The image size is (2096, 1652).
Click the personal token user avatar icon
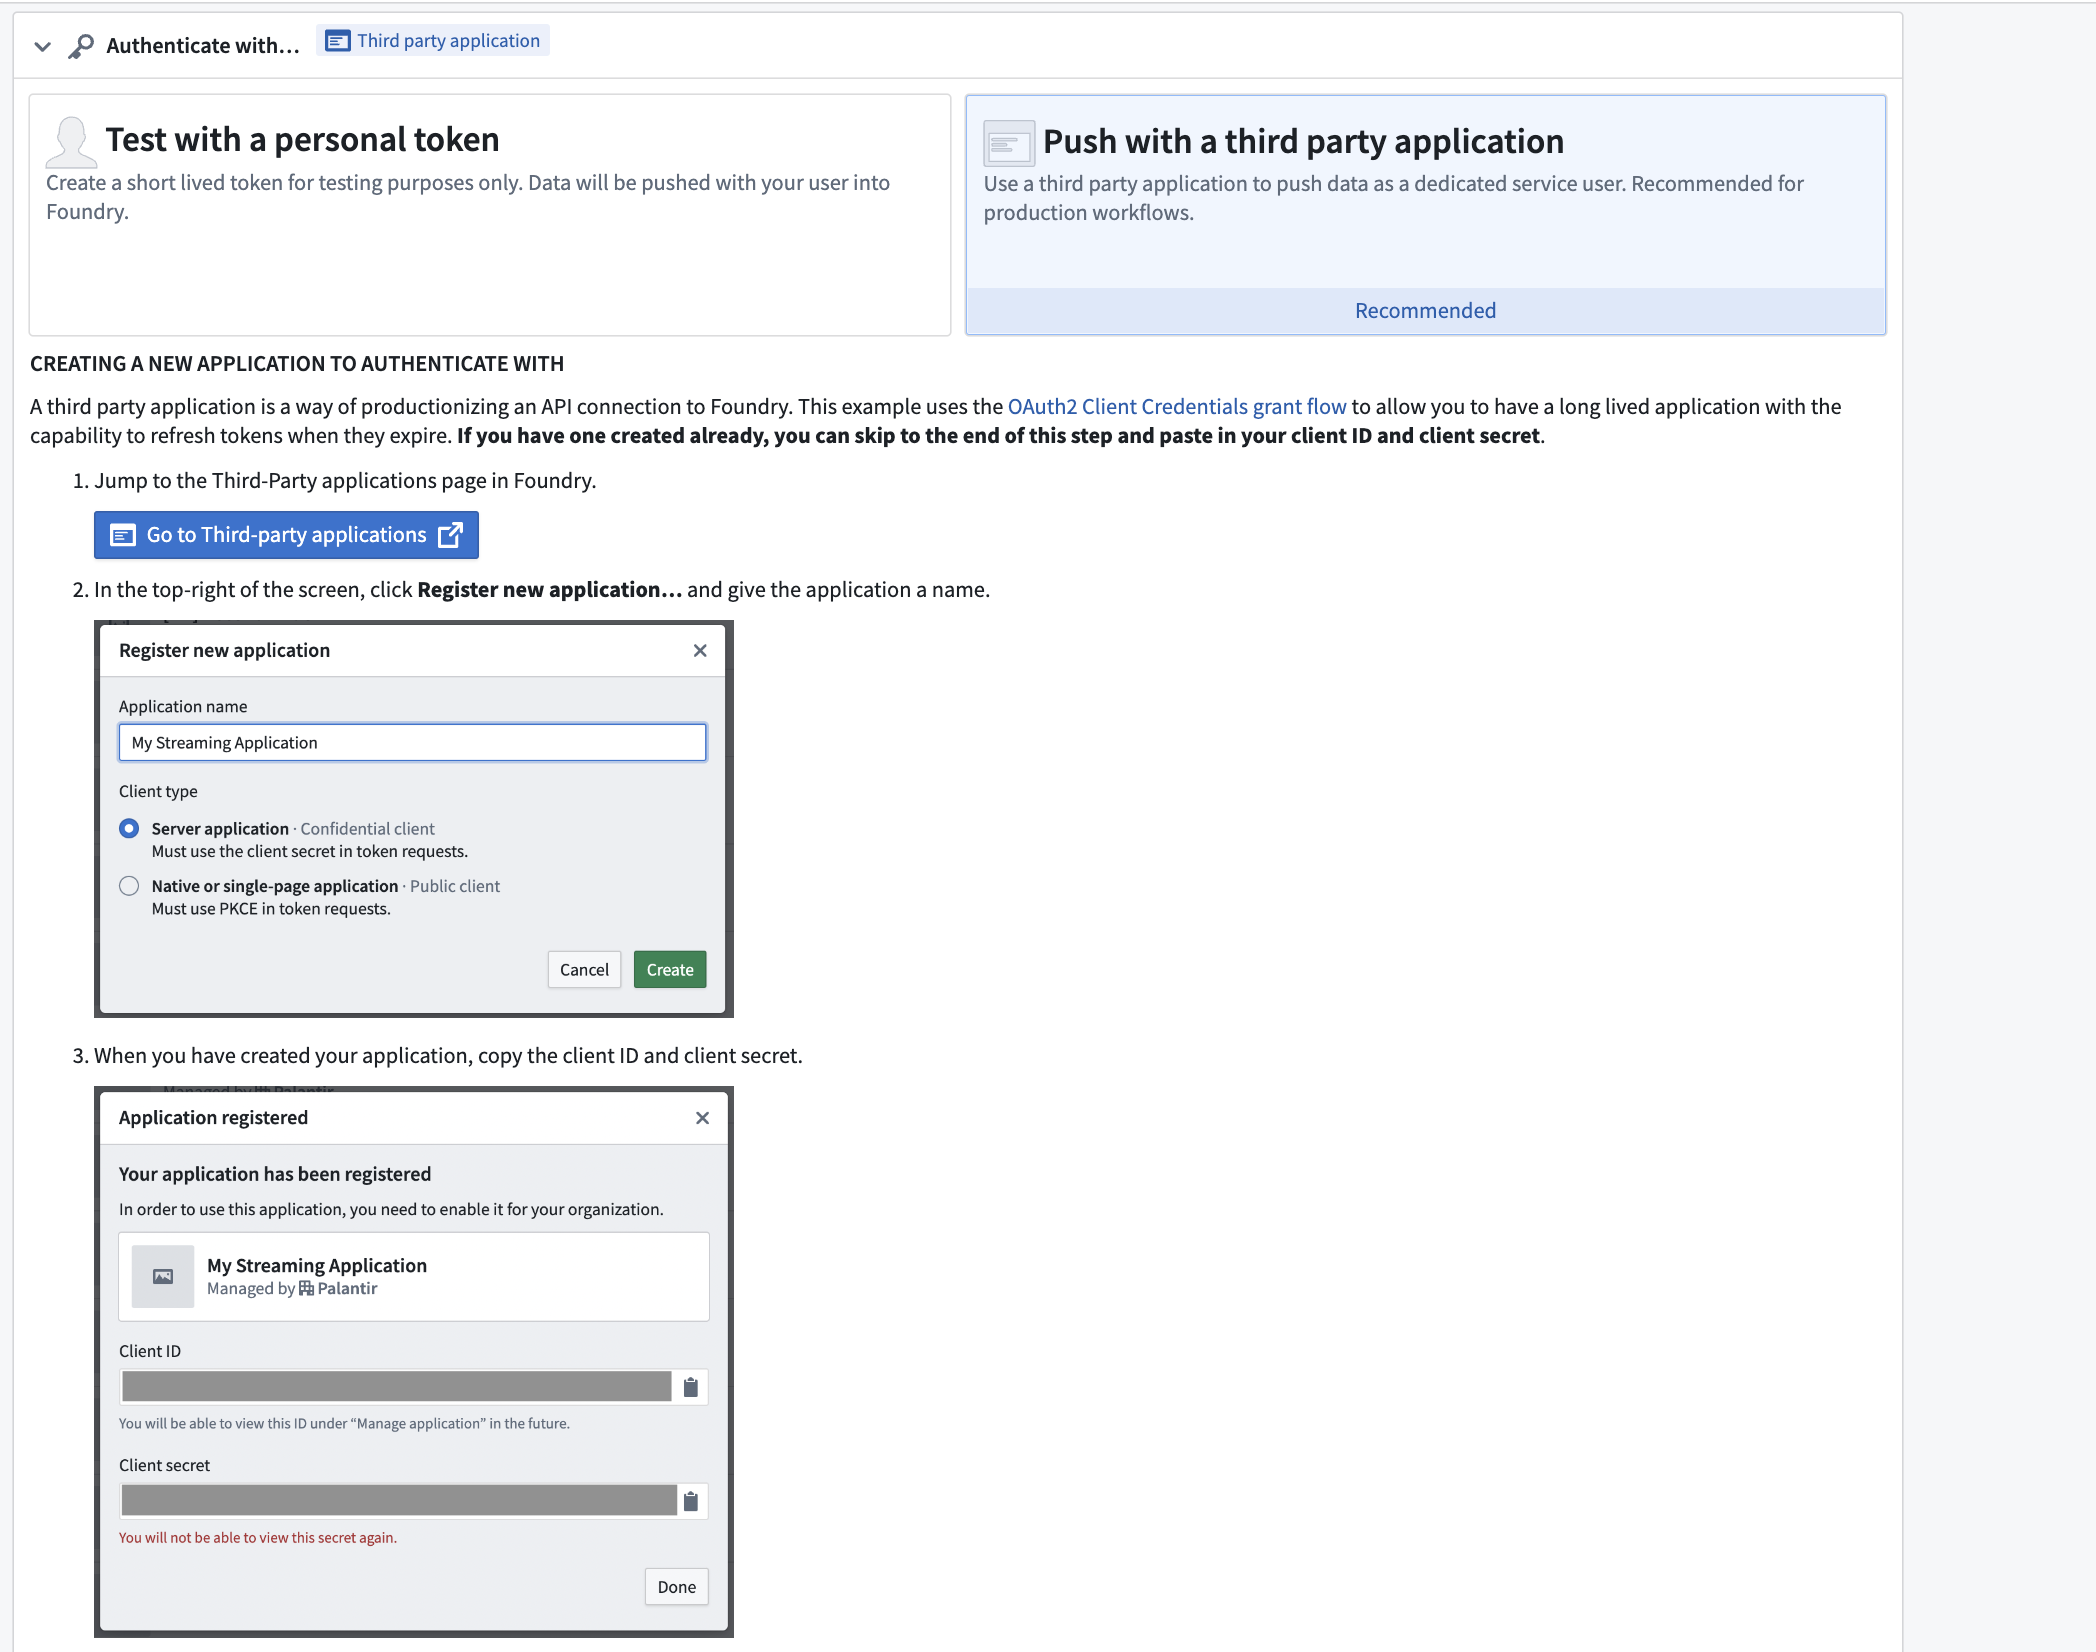click(71, 142)
